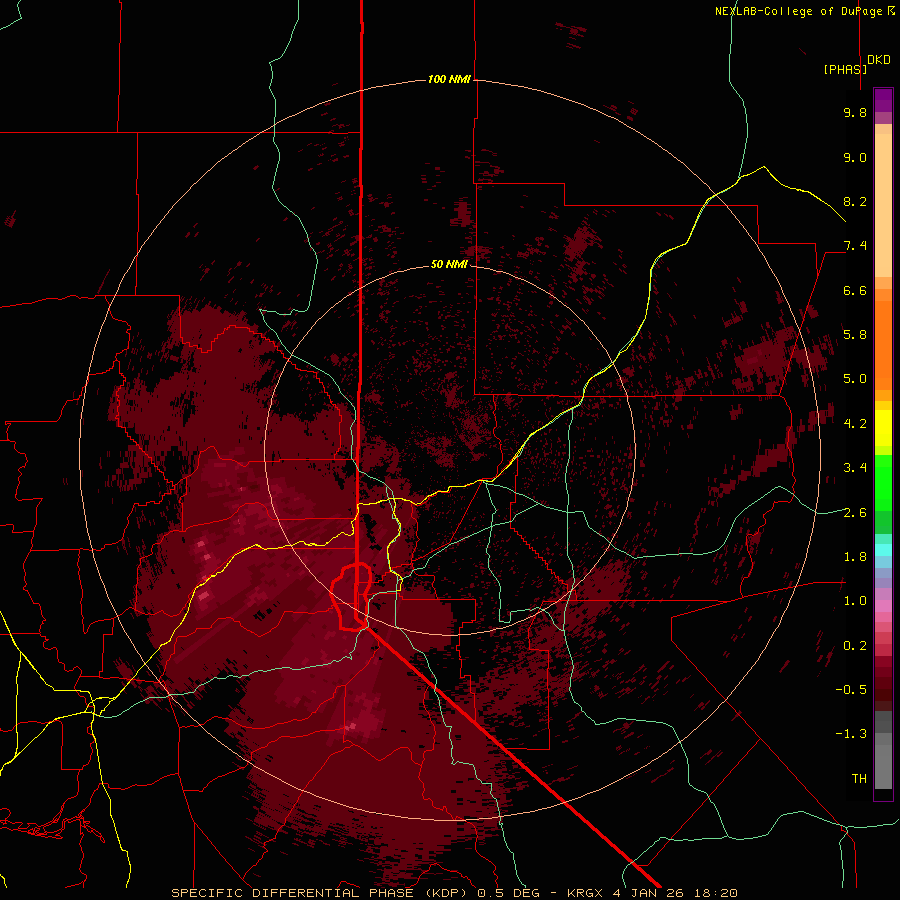Click the DKD unit label above color scale
This screenshot has width=900, height=900.
(x=879, y=60)
